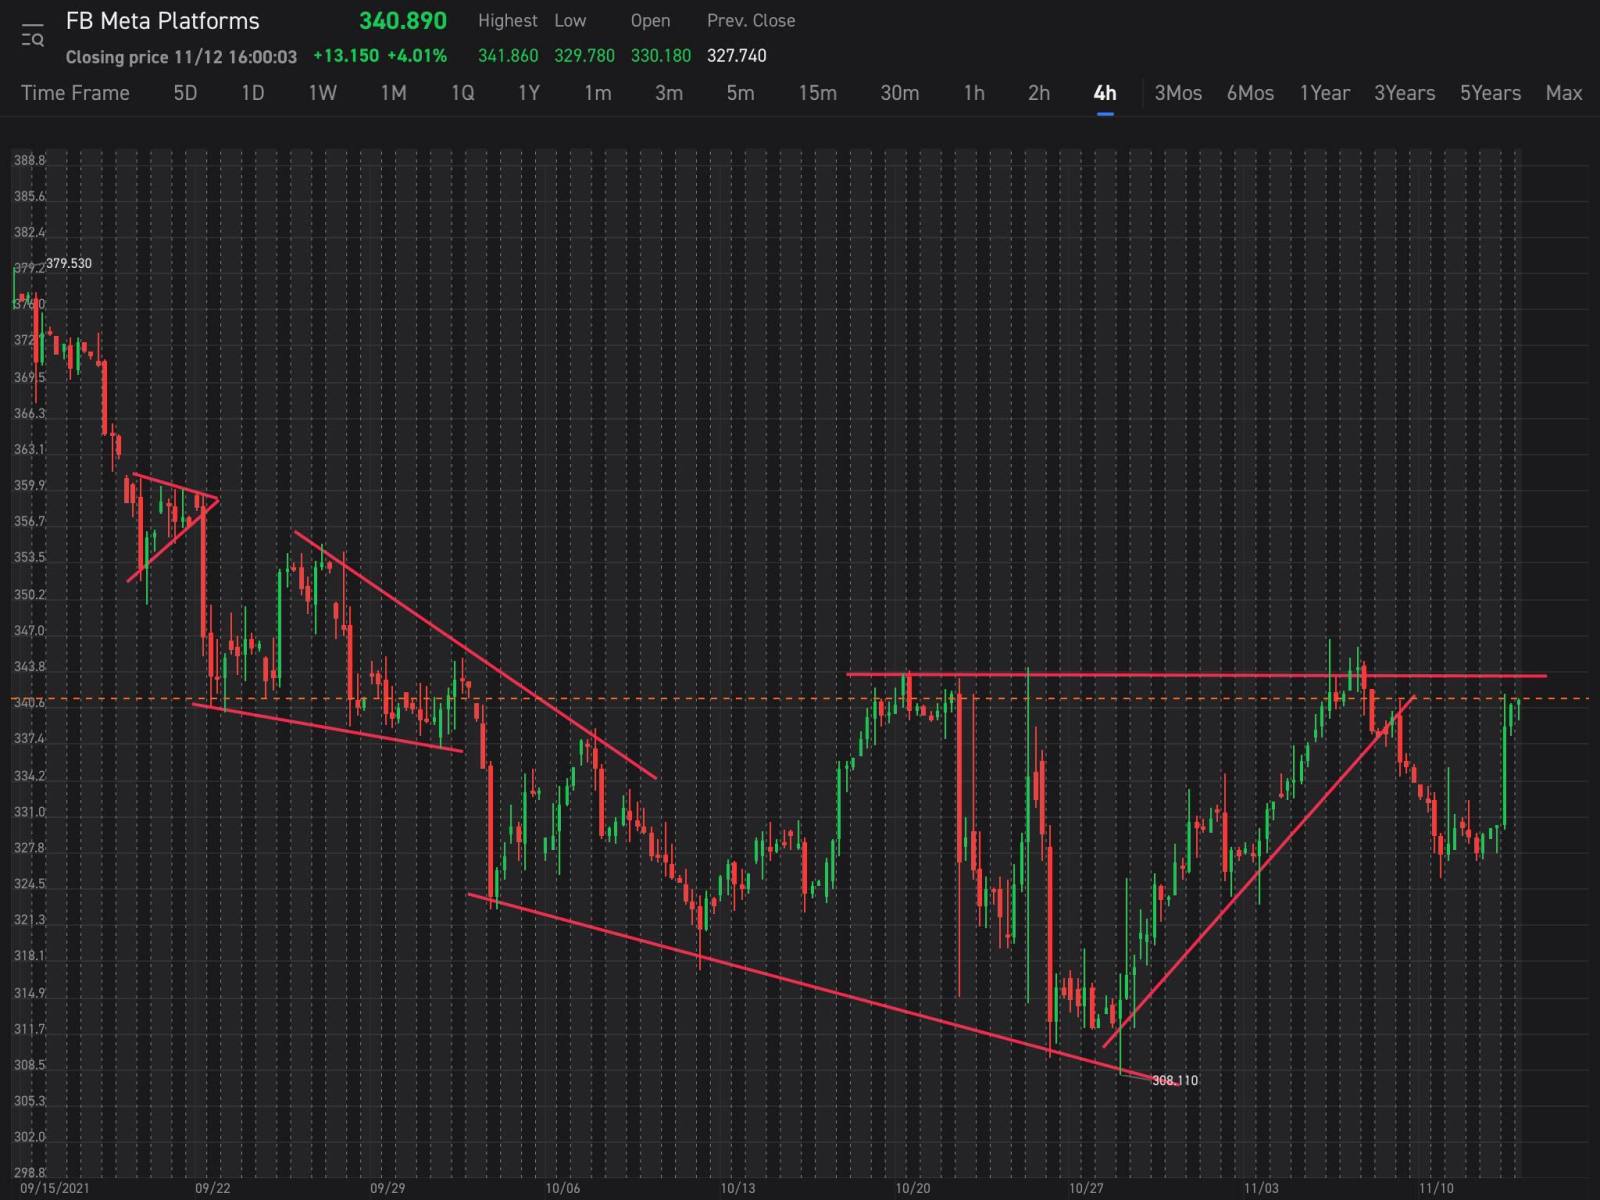Viewport: 1600px width, 1200px height.
Task: Select the 5D time frame
Action: (185, 93)
